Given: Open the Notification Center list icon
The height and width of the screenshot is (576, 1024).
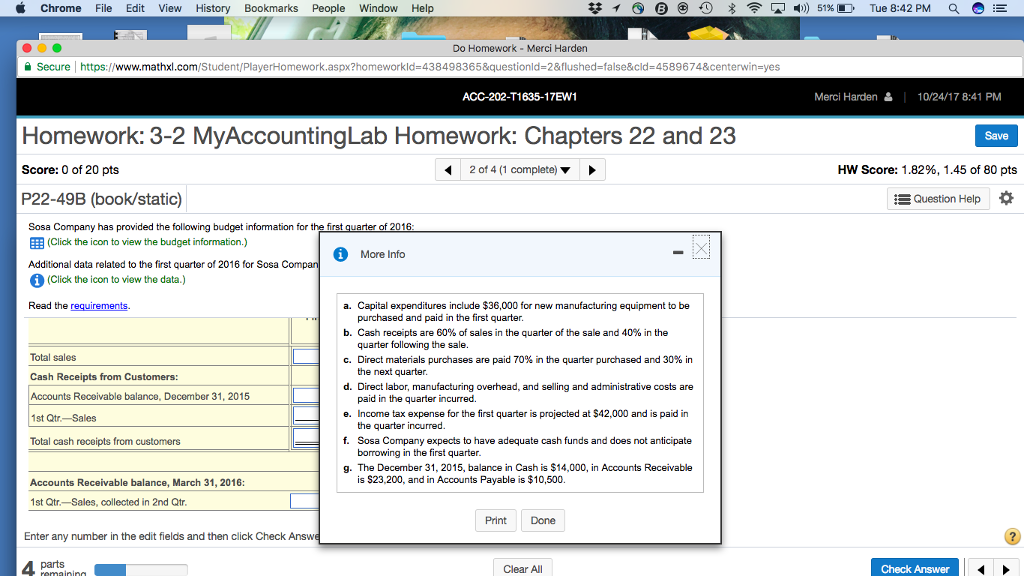Looking at the screenshot, I should pos(1000,8).
